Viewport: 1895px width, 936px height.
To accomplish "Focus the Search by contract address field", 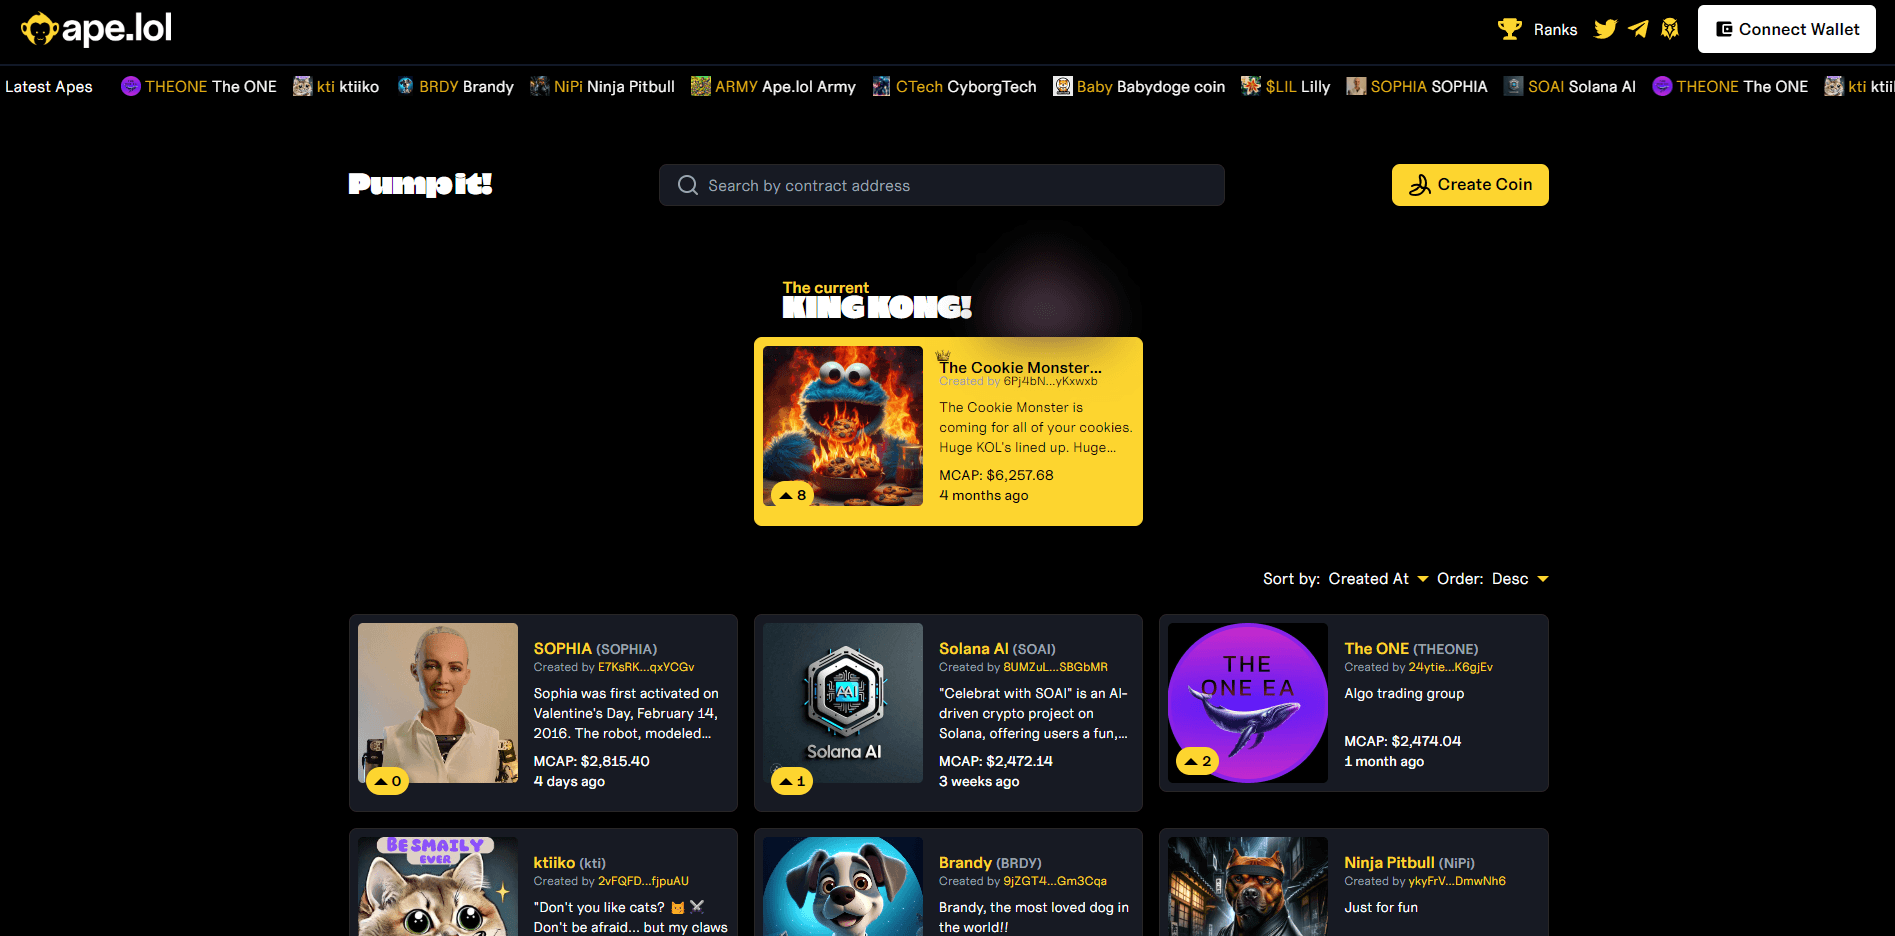I will pyautogui.click(x=941, y=186).
